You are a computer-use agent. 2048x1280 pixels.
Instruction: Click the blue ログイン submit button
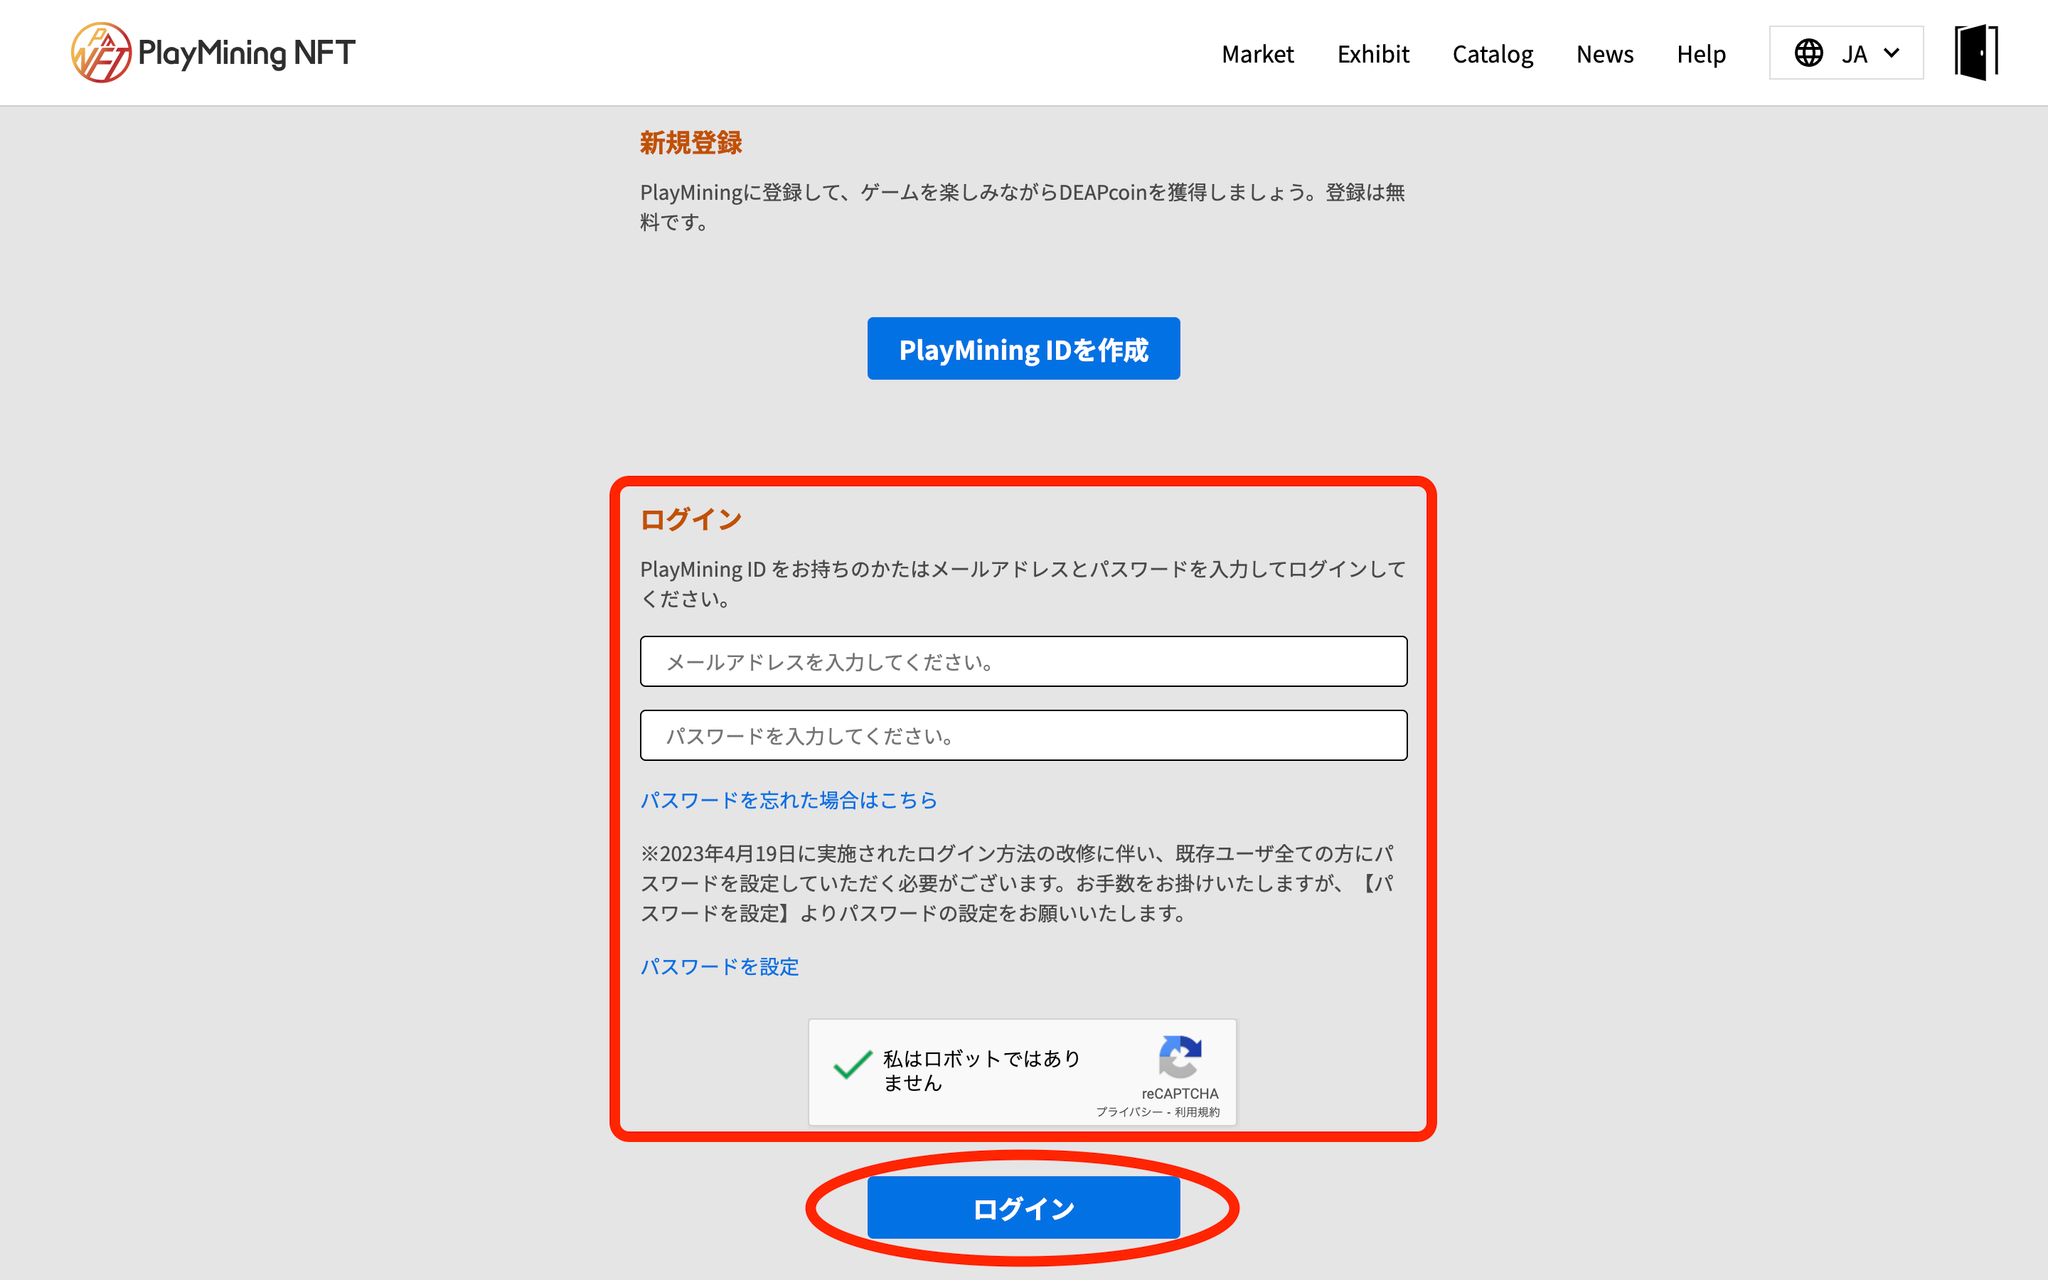pyautogui.click(x=1023, y=1208)
